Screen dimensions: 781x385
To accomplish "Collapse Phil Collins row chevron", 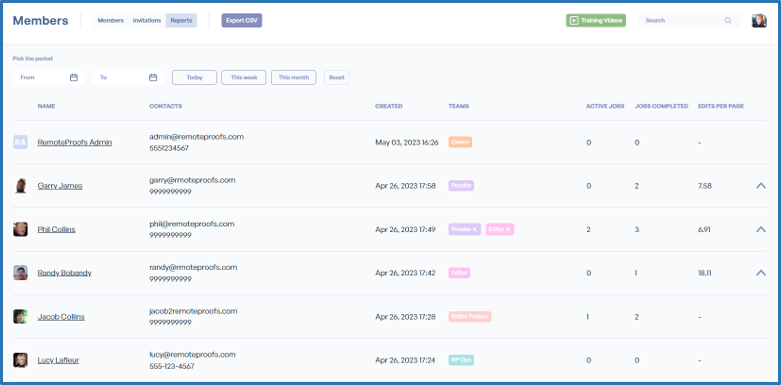I will 761,229.
